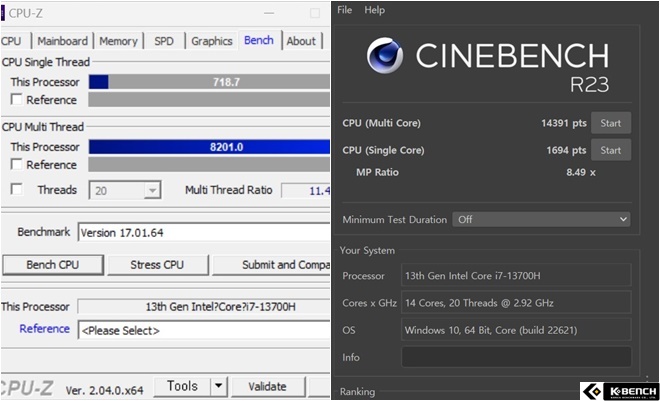Enable Multi Thread Reference checkbox
The height and width of the screenshot is (401, 660).
[16, 165]
